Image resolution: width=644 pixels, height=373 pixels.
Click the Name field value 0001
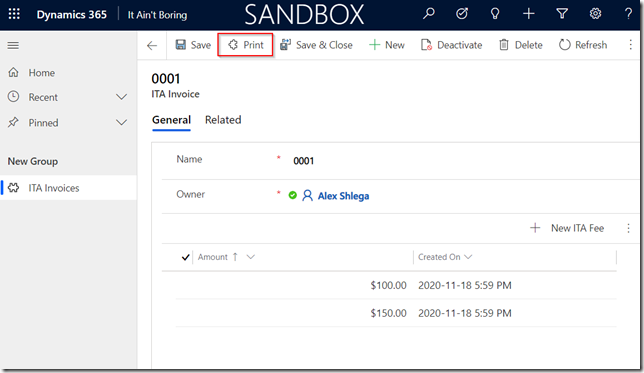pyautogui.click(x=304, y=161)
